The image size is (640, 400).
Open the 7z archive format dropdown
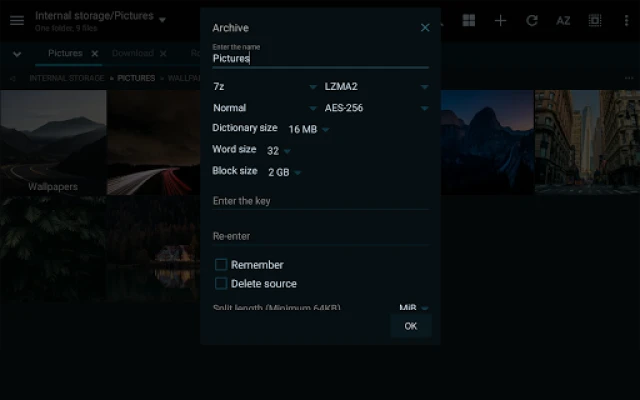264,87
